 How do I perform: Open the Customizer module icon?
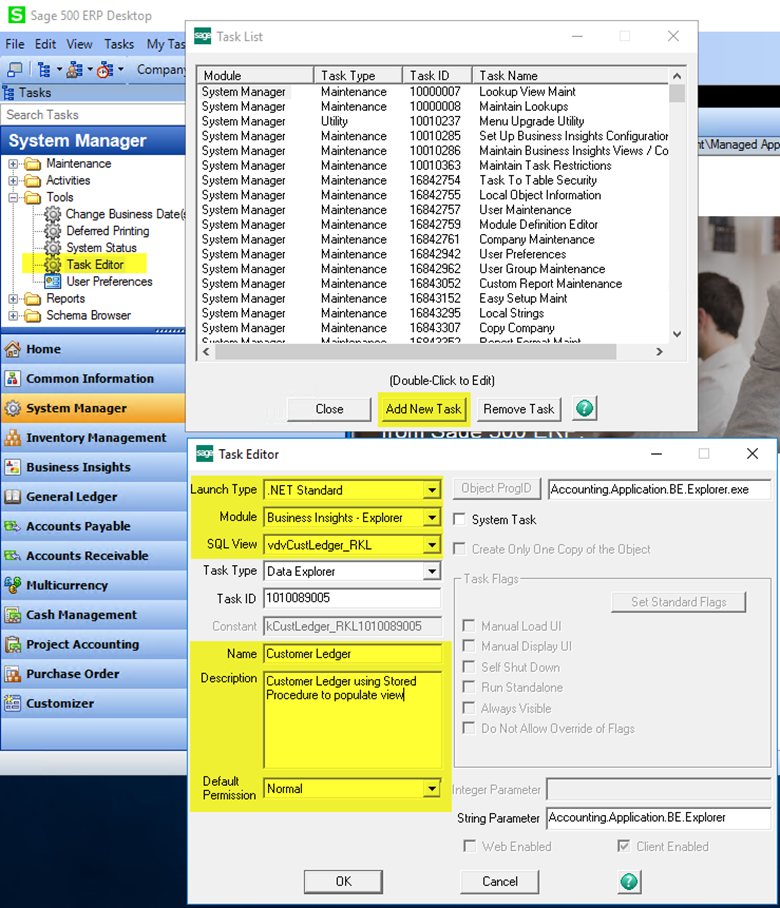[13, 703]
